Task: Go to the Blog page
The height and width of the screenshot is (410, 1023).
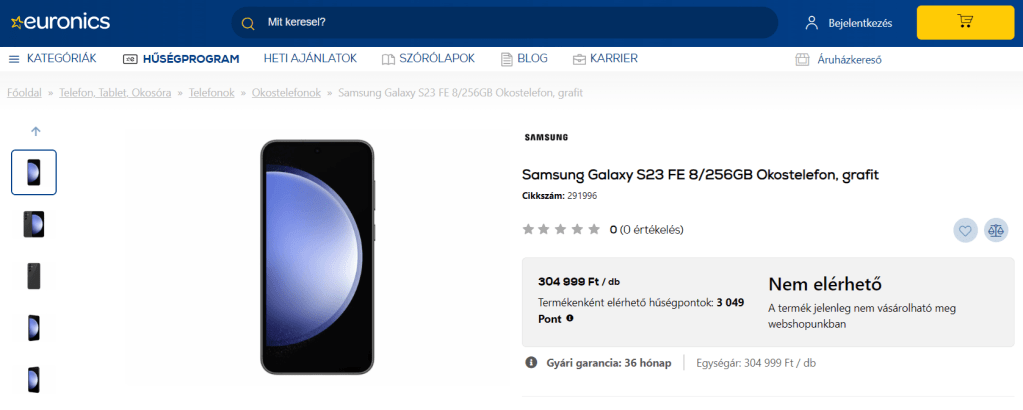Action: [x=524, y=58]
